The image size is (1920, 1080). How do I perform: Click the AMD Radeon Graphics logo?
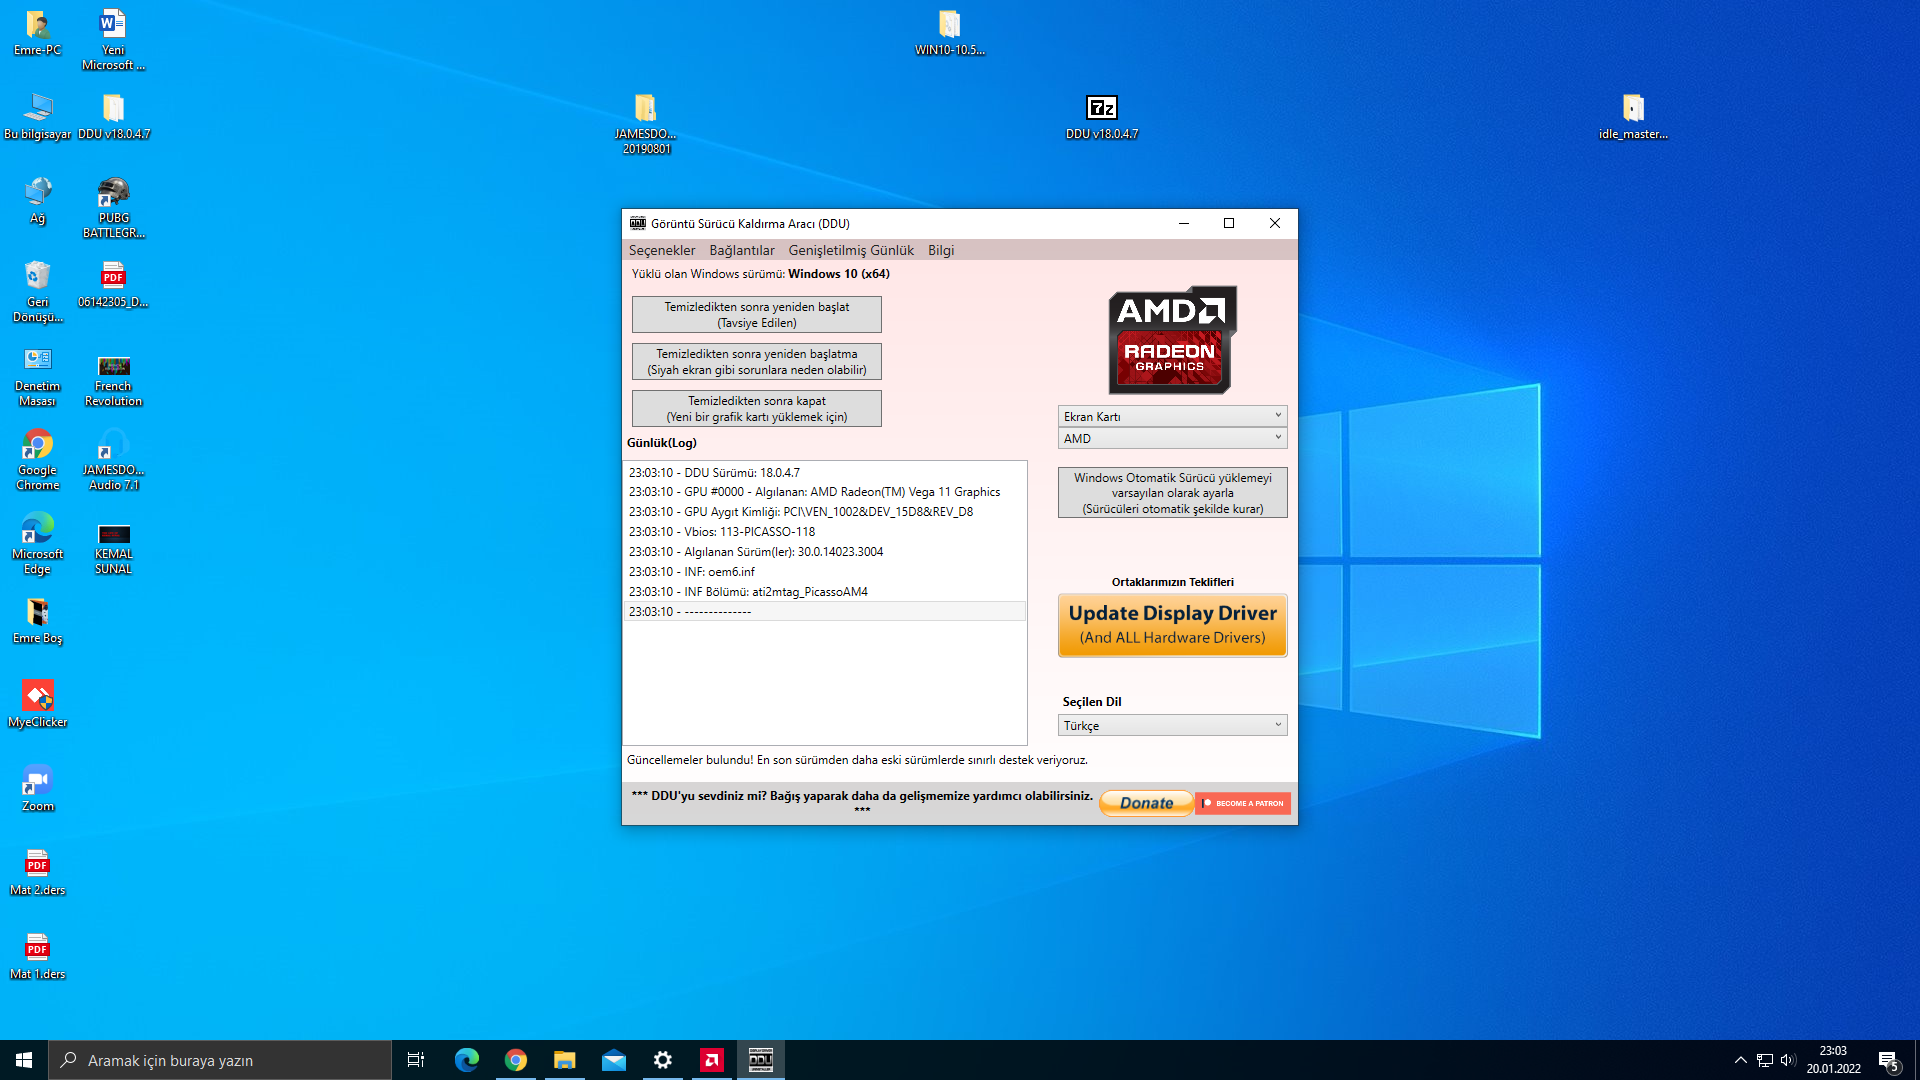[x=1172, y=340]
